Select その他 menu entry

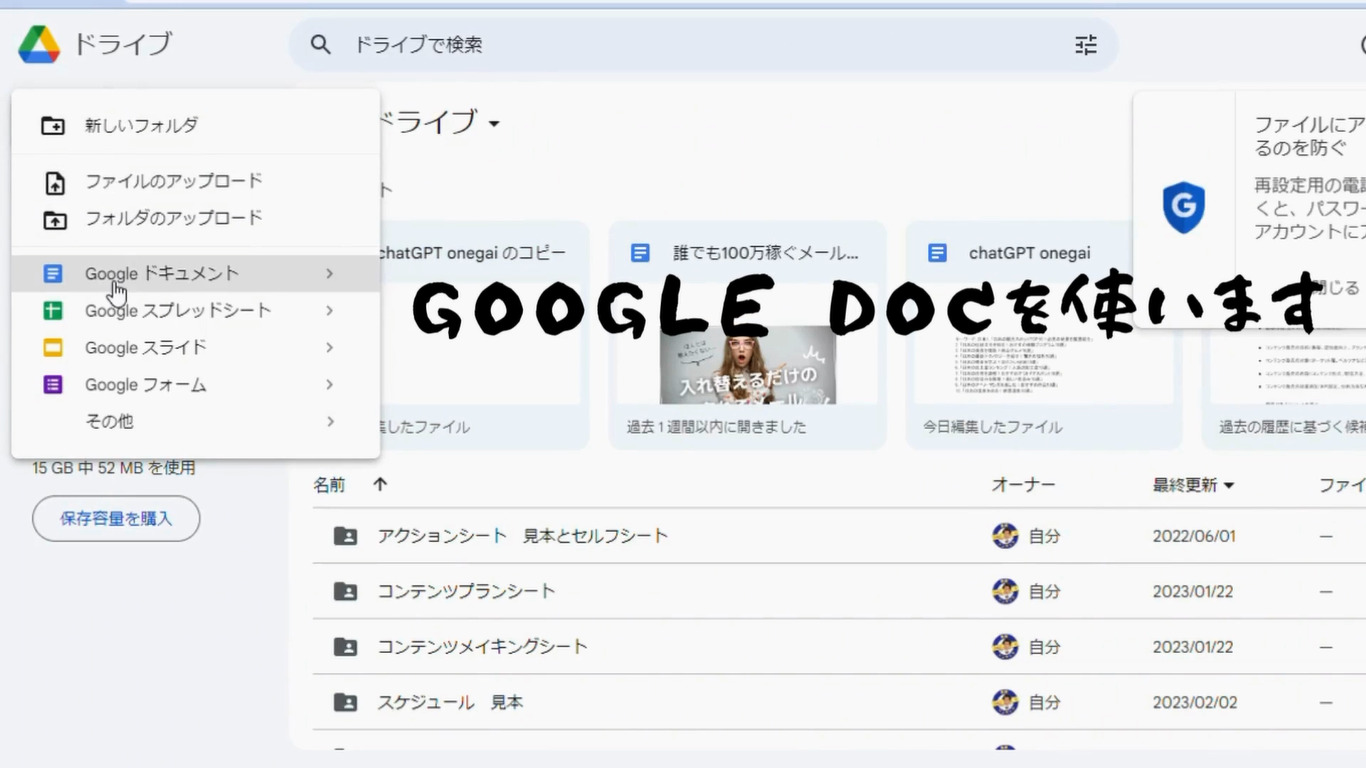pyautogui.click(x=196, y=422)
